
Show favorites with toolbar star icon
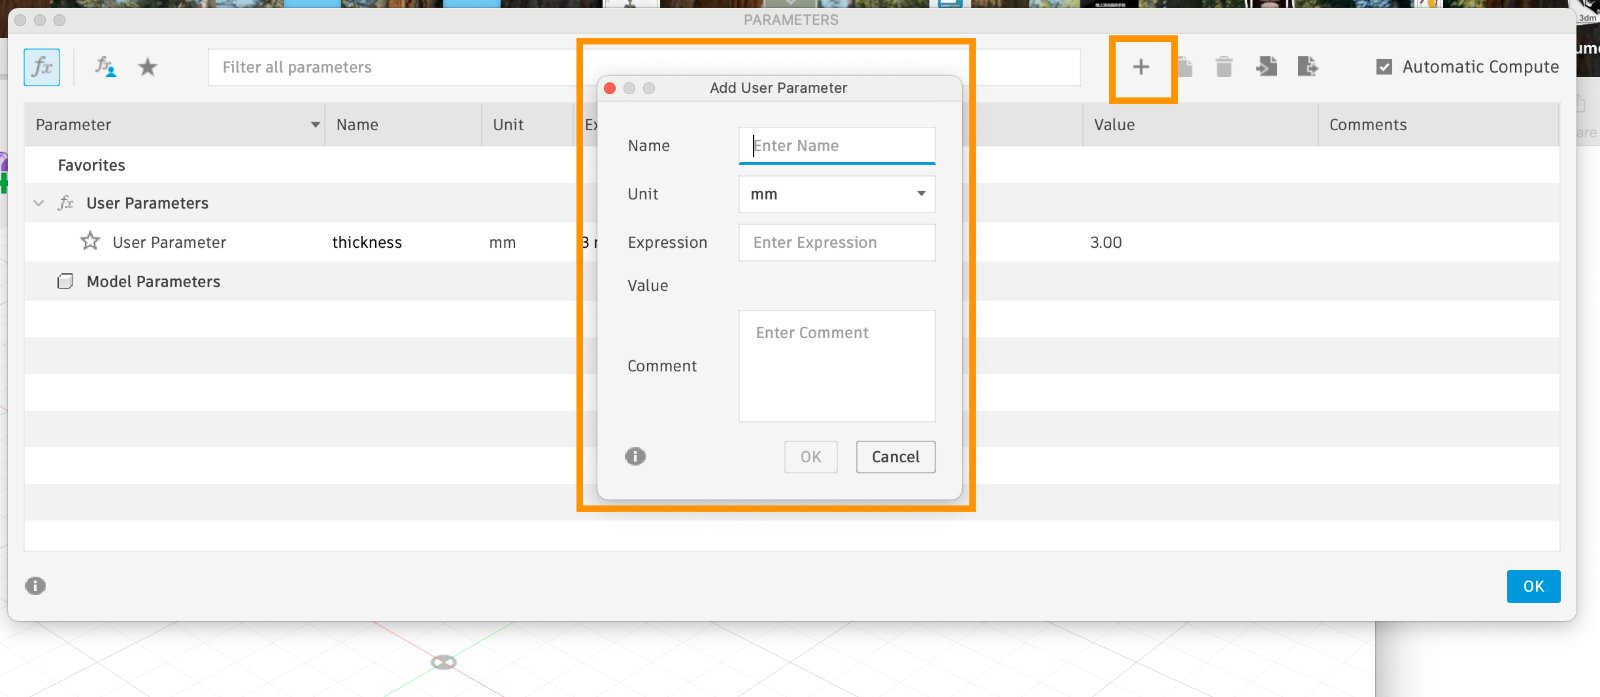148,67
